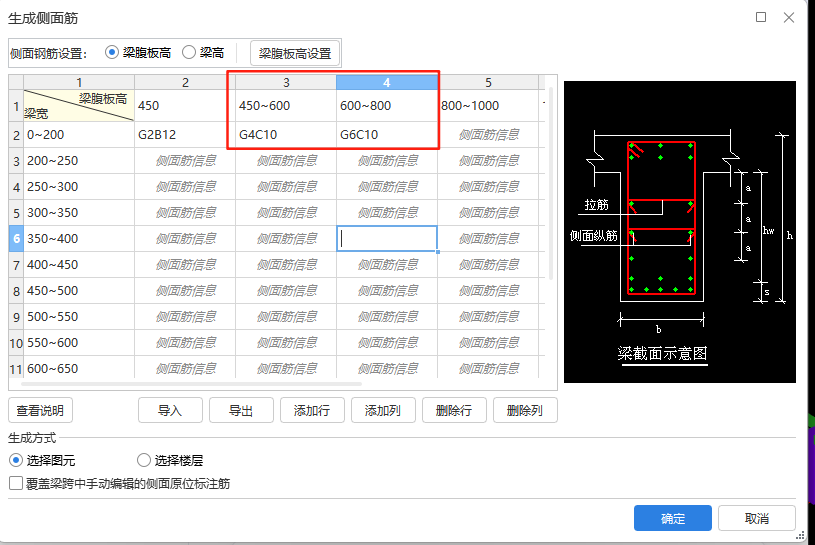Open the 梁腹板高设置 settings button

coord(295,54)
